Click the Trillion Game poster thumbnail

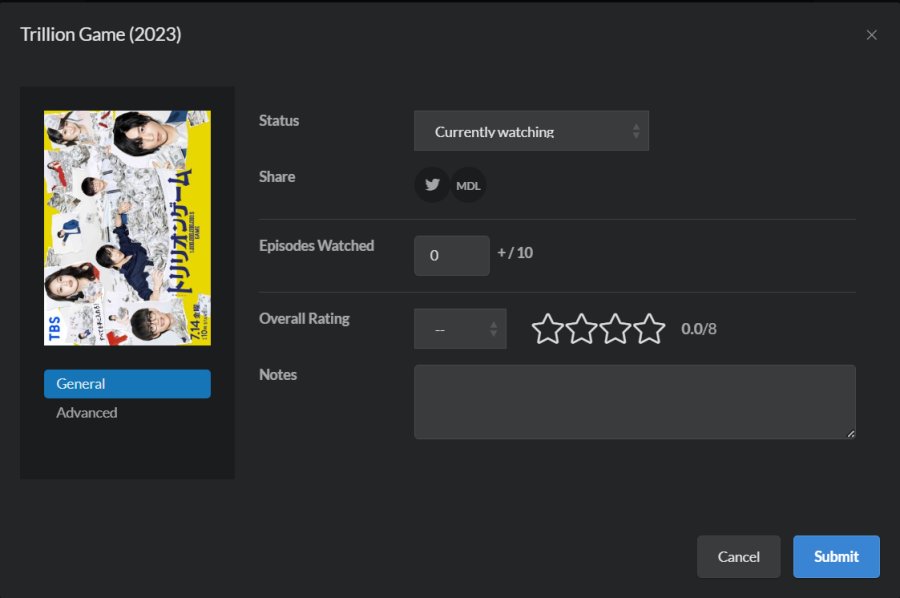point(127,228)
